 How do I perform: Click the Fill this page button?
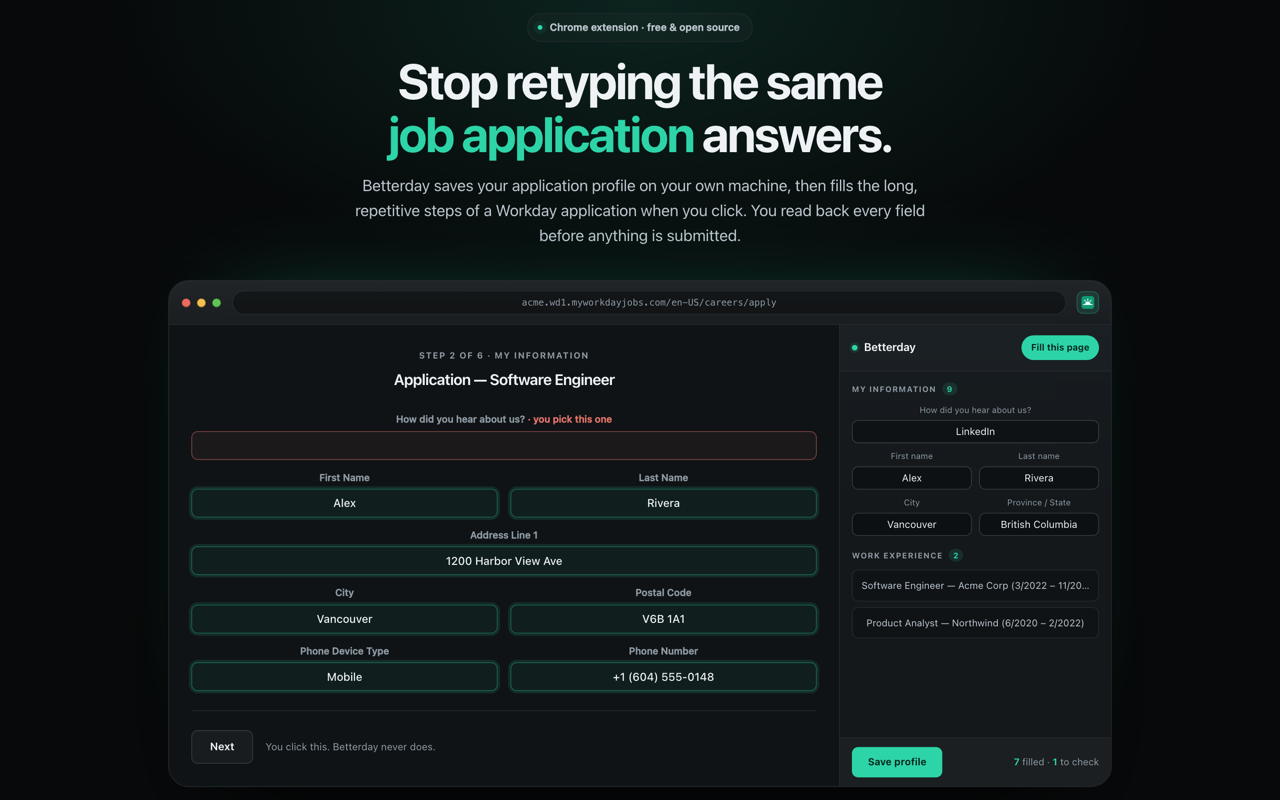(x=1060, y=347)
